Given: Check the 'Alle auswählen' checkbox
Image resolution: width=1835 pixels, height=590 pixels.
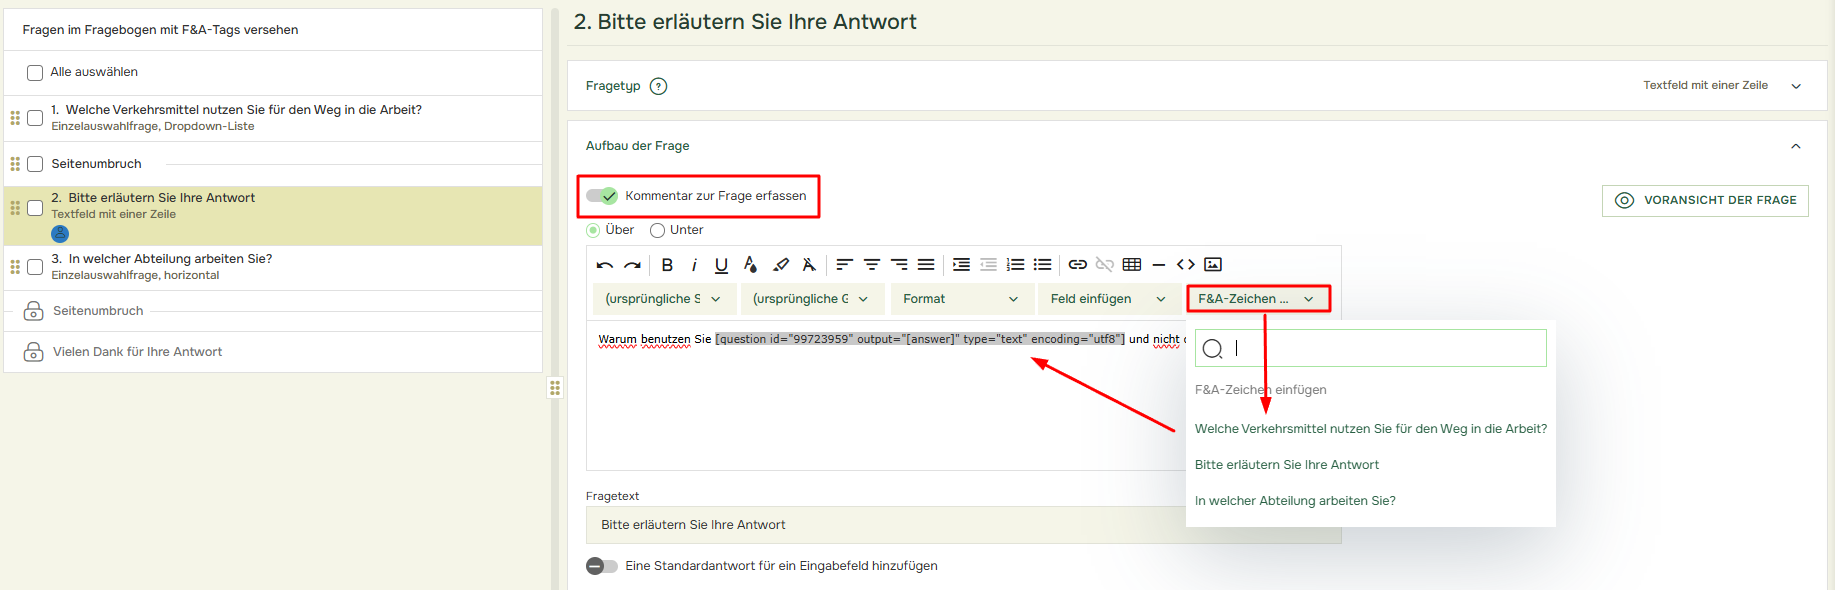Looking at the screenshot, I should tap(35, 73).
